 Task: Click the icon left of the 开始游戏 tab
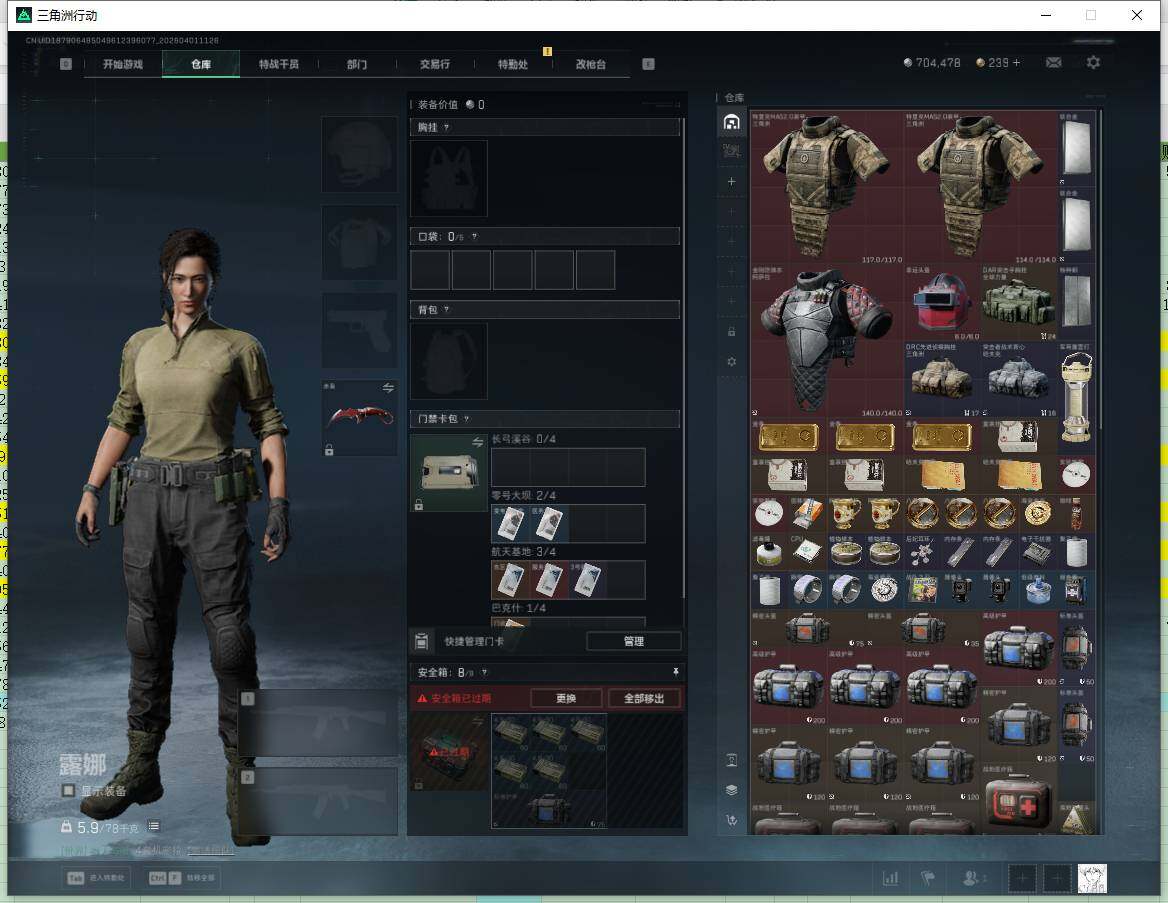point(66,64)
